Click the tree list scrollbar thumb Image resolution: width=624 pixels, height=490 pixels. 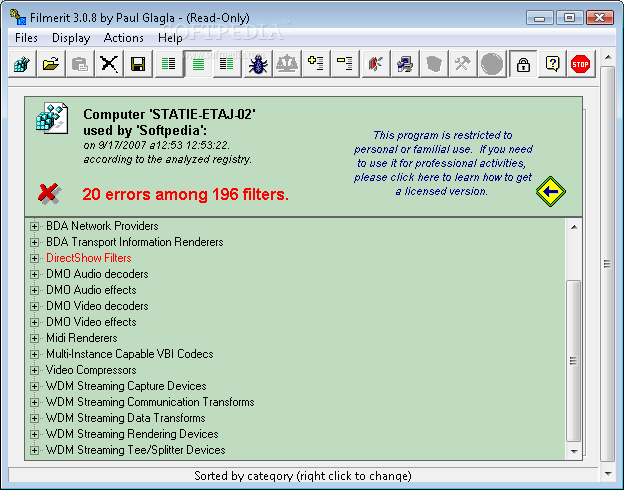coord(573,361)
